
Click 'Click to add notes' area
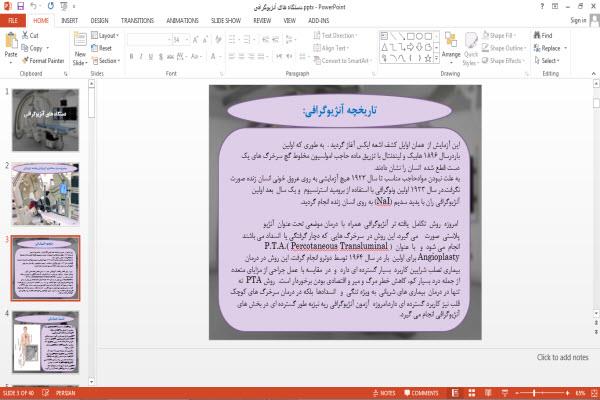coord(562,357)
